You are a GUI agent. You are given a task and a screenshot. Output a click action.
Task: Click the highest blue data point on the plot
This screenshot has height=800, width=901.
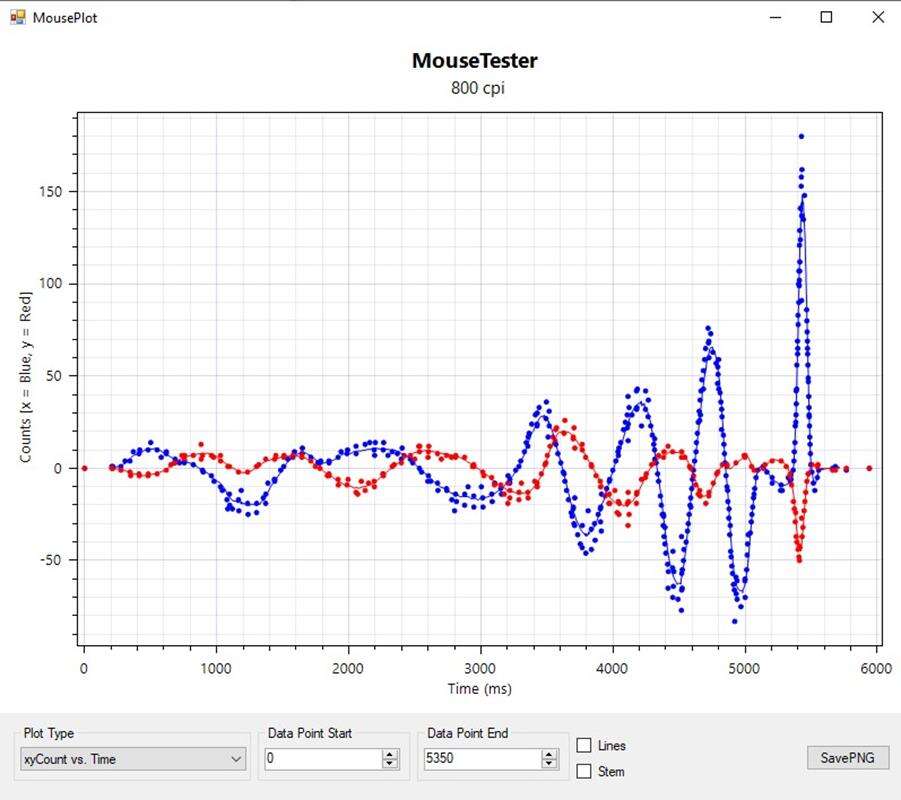[801, 136]
